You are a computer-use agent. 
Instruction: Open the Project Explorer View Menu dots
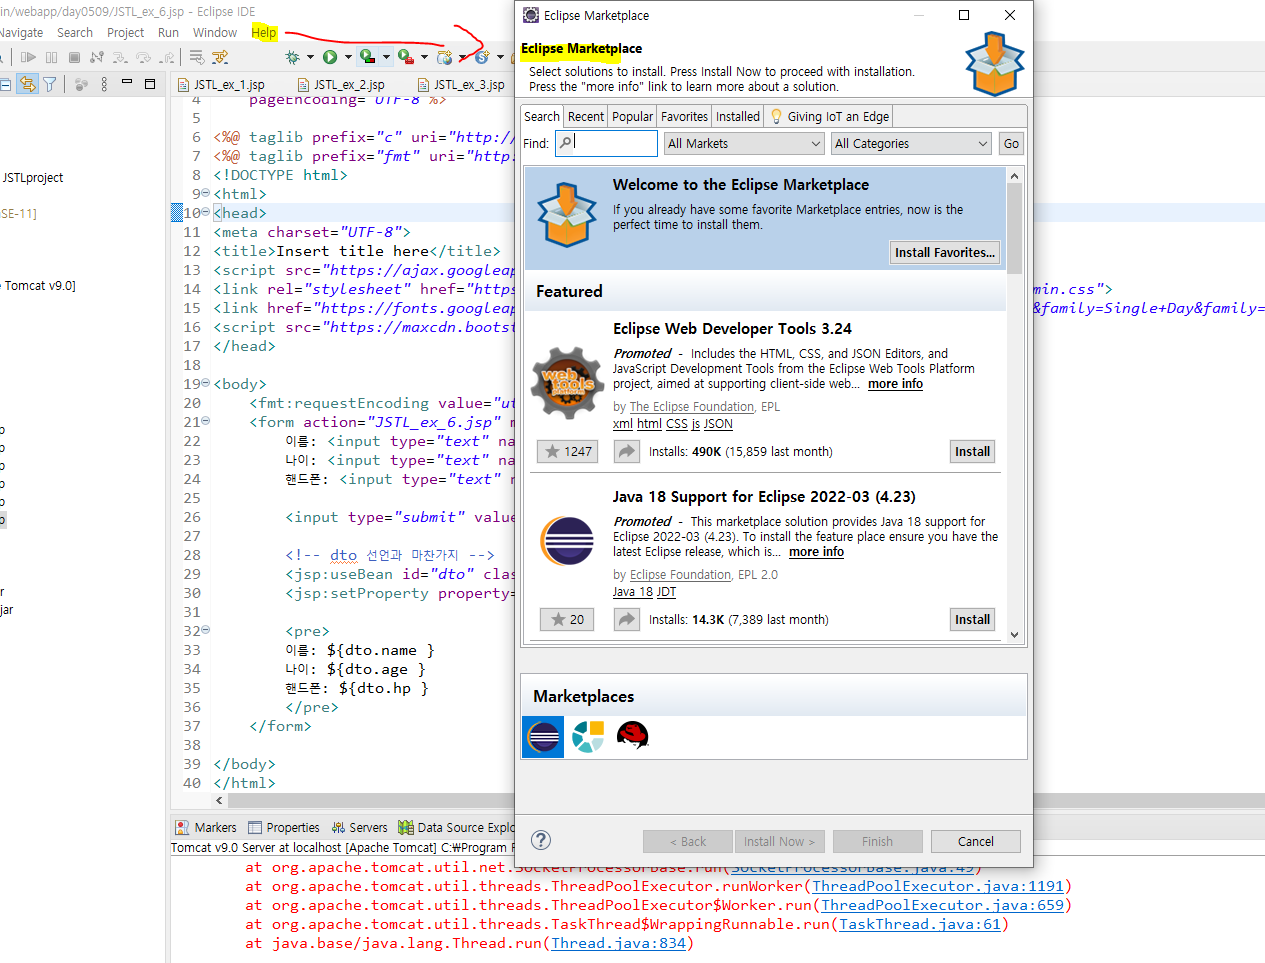(104, 84)
